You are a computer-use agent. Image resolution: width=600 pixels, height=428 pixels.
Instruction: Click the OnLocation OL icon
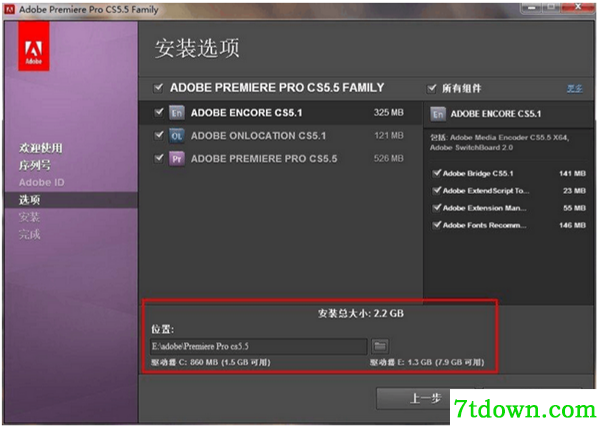coord(177,136)
